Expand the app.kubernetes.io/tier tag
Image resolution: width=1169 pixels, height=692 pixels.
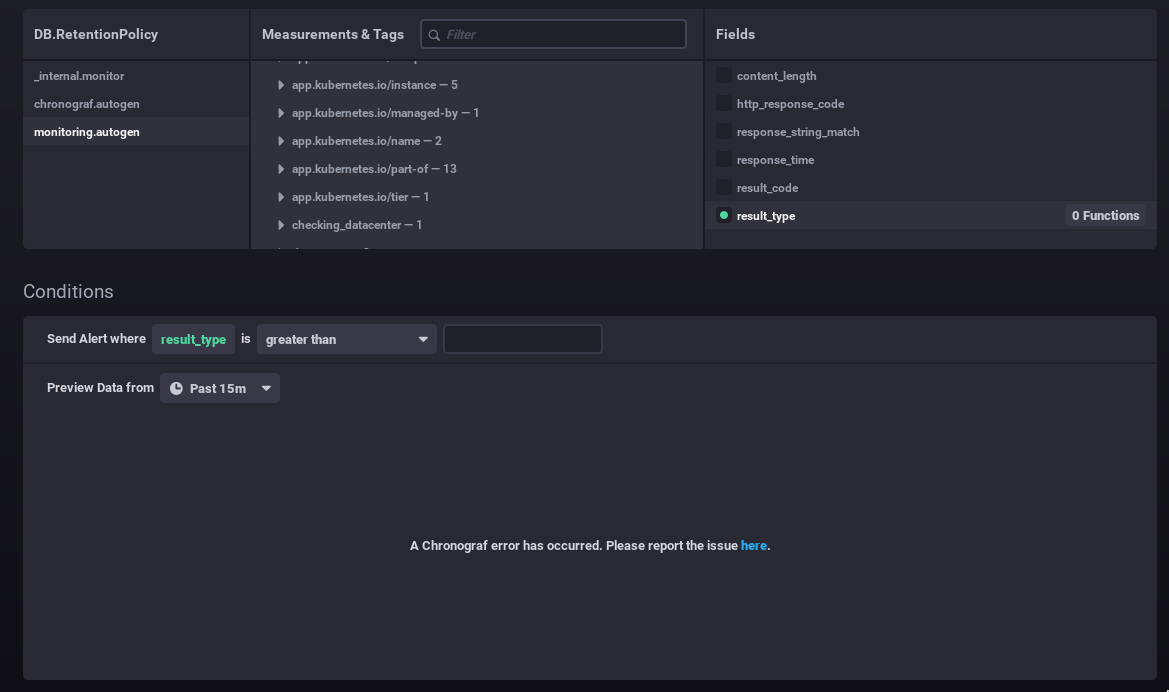point(280,197)
